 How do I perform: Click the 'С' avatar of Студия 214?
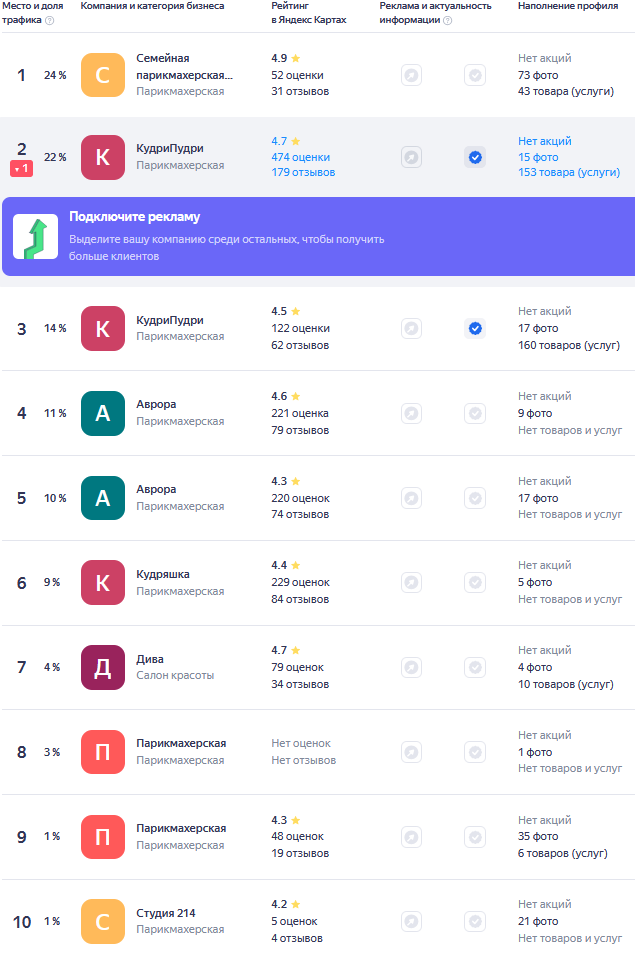click(103, 922)
